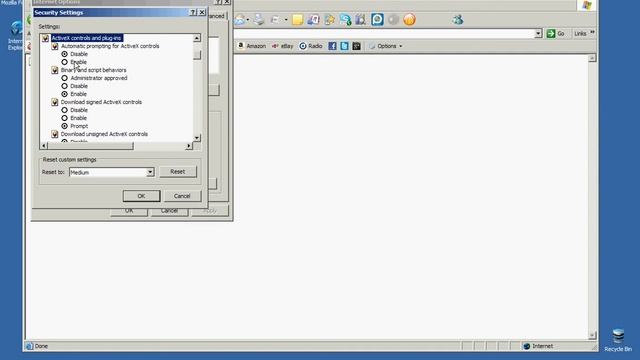640x360 pixels.
Task: Click OK in Internet Options window behind
Action: 129,211
